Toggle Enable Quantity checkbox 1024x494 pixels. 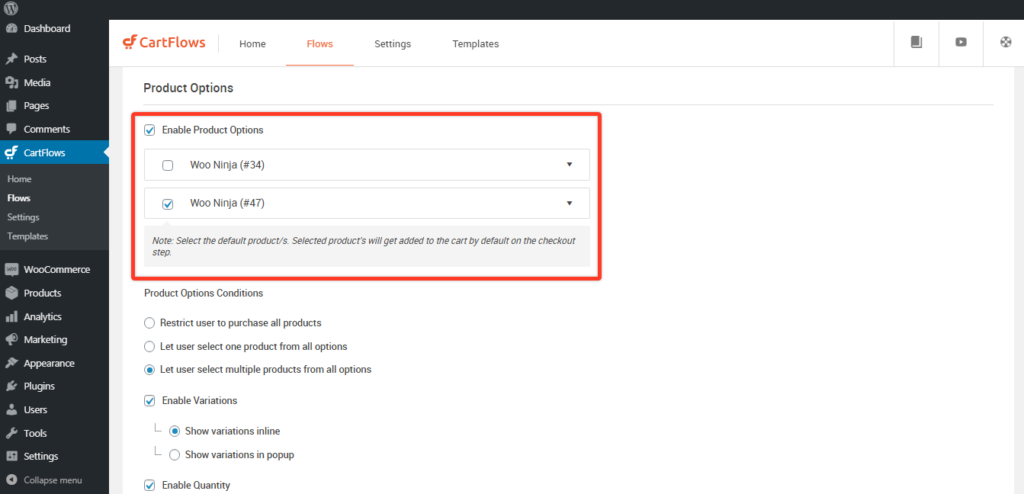pos(150,486)
